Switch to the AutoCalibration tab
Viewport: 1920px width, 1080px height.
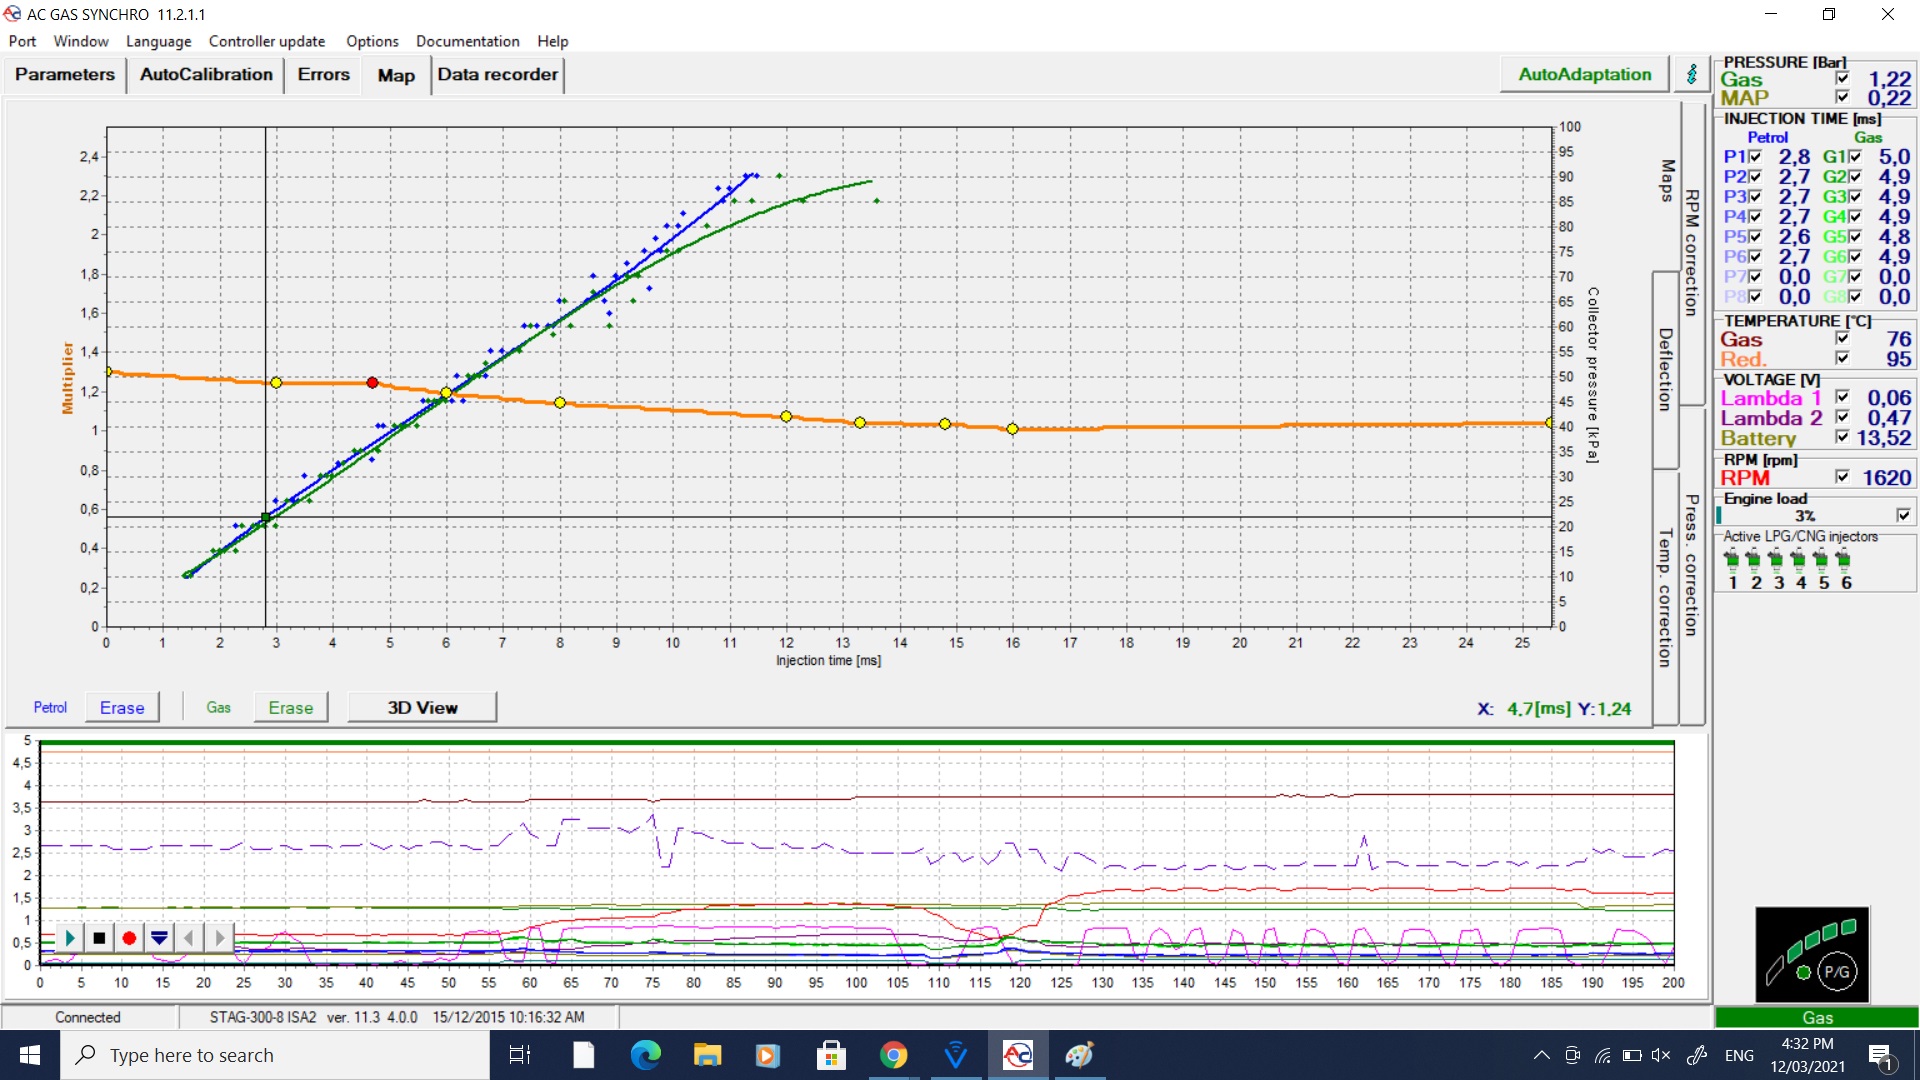[x=206, y=75]
